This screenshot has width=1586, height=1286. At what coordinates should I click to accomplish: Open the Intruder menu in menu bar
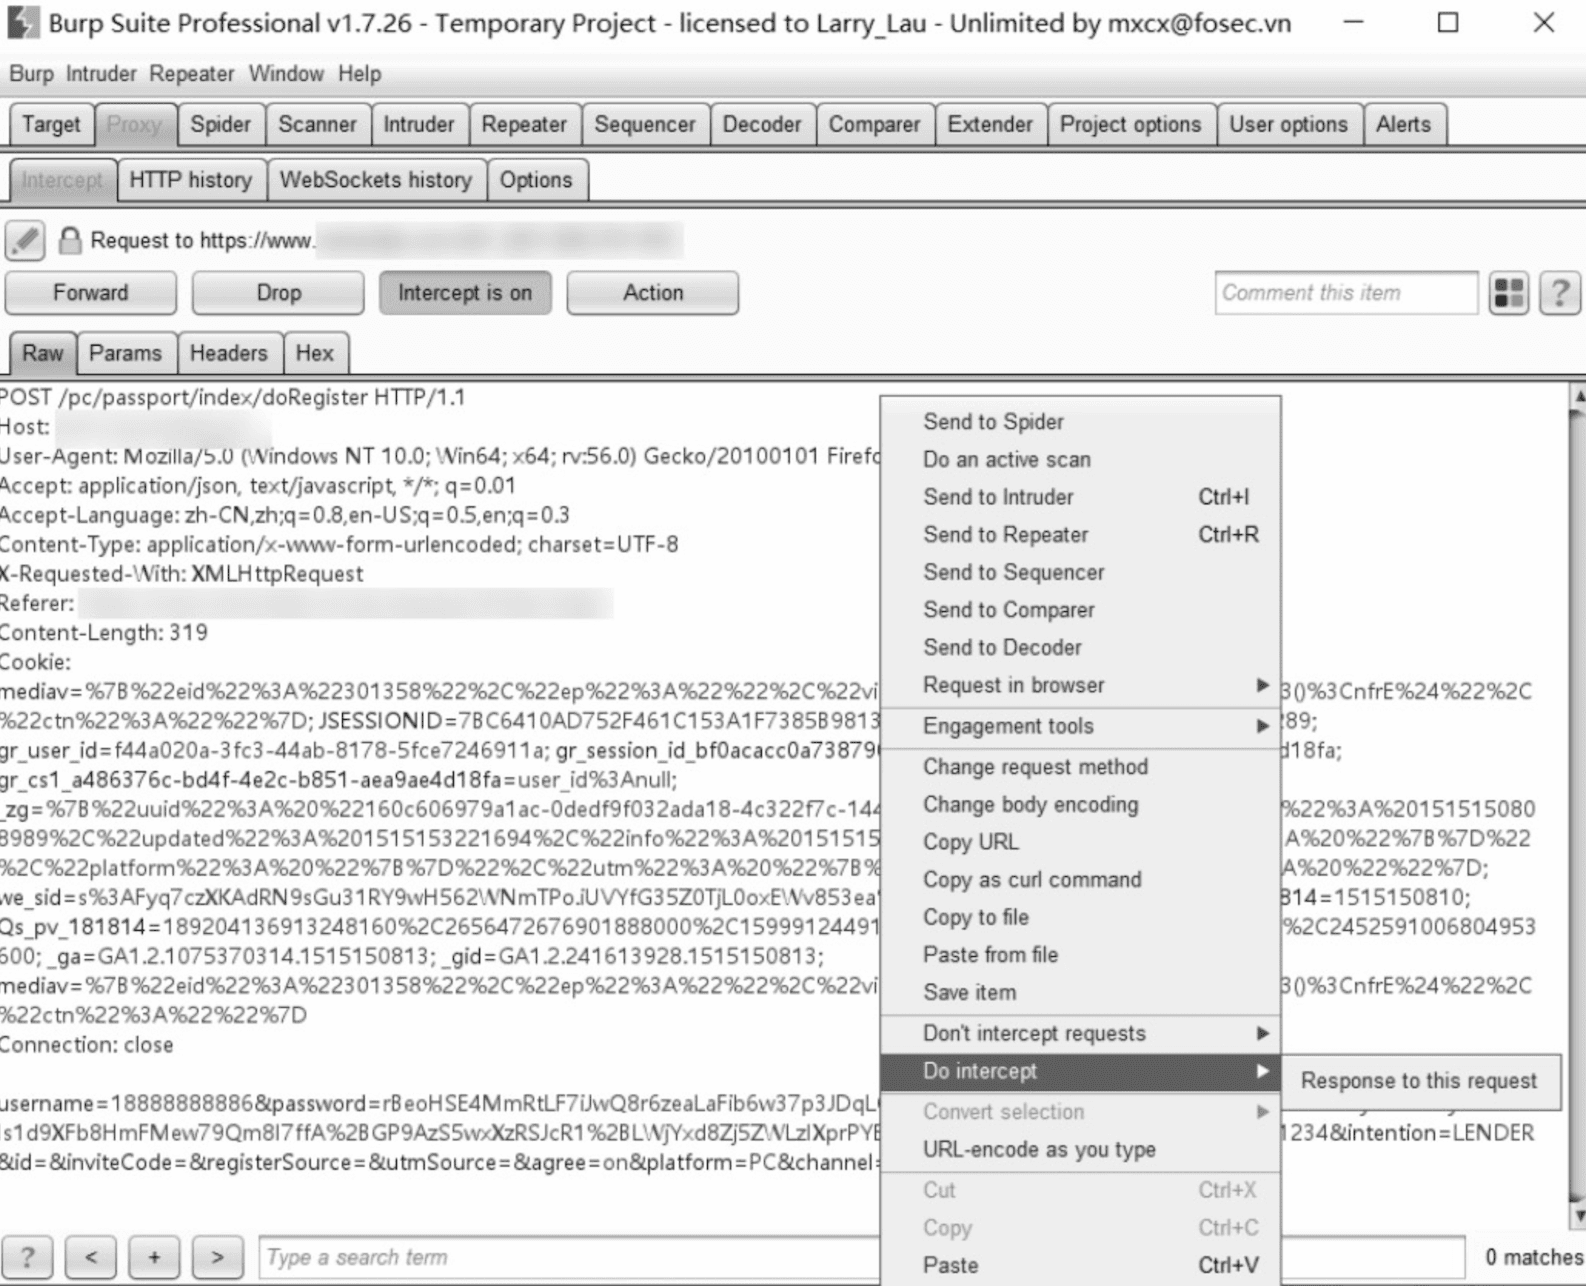[101, 74]
